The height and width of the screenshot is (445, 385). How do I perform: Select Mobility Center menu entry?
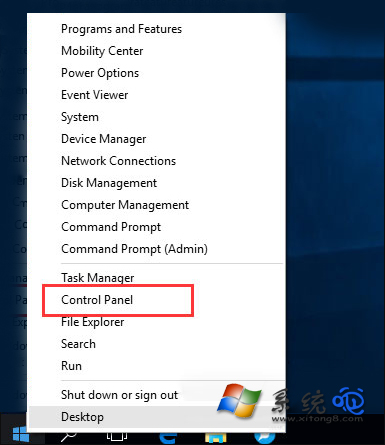[156, 51]
